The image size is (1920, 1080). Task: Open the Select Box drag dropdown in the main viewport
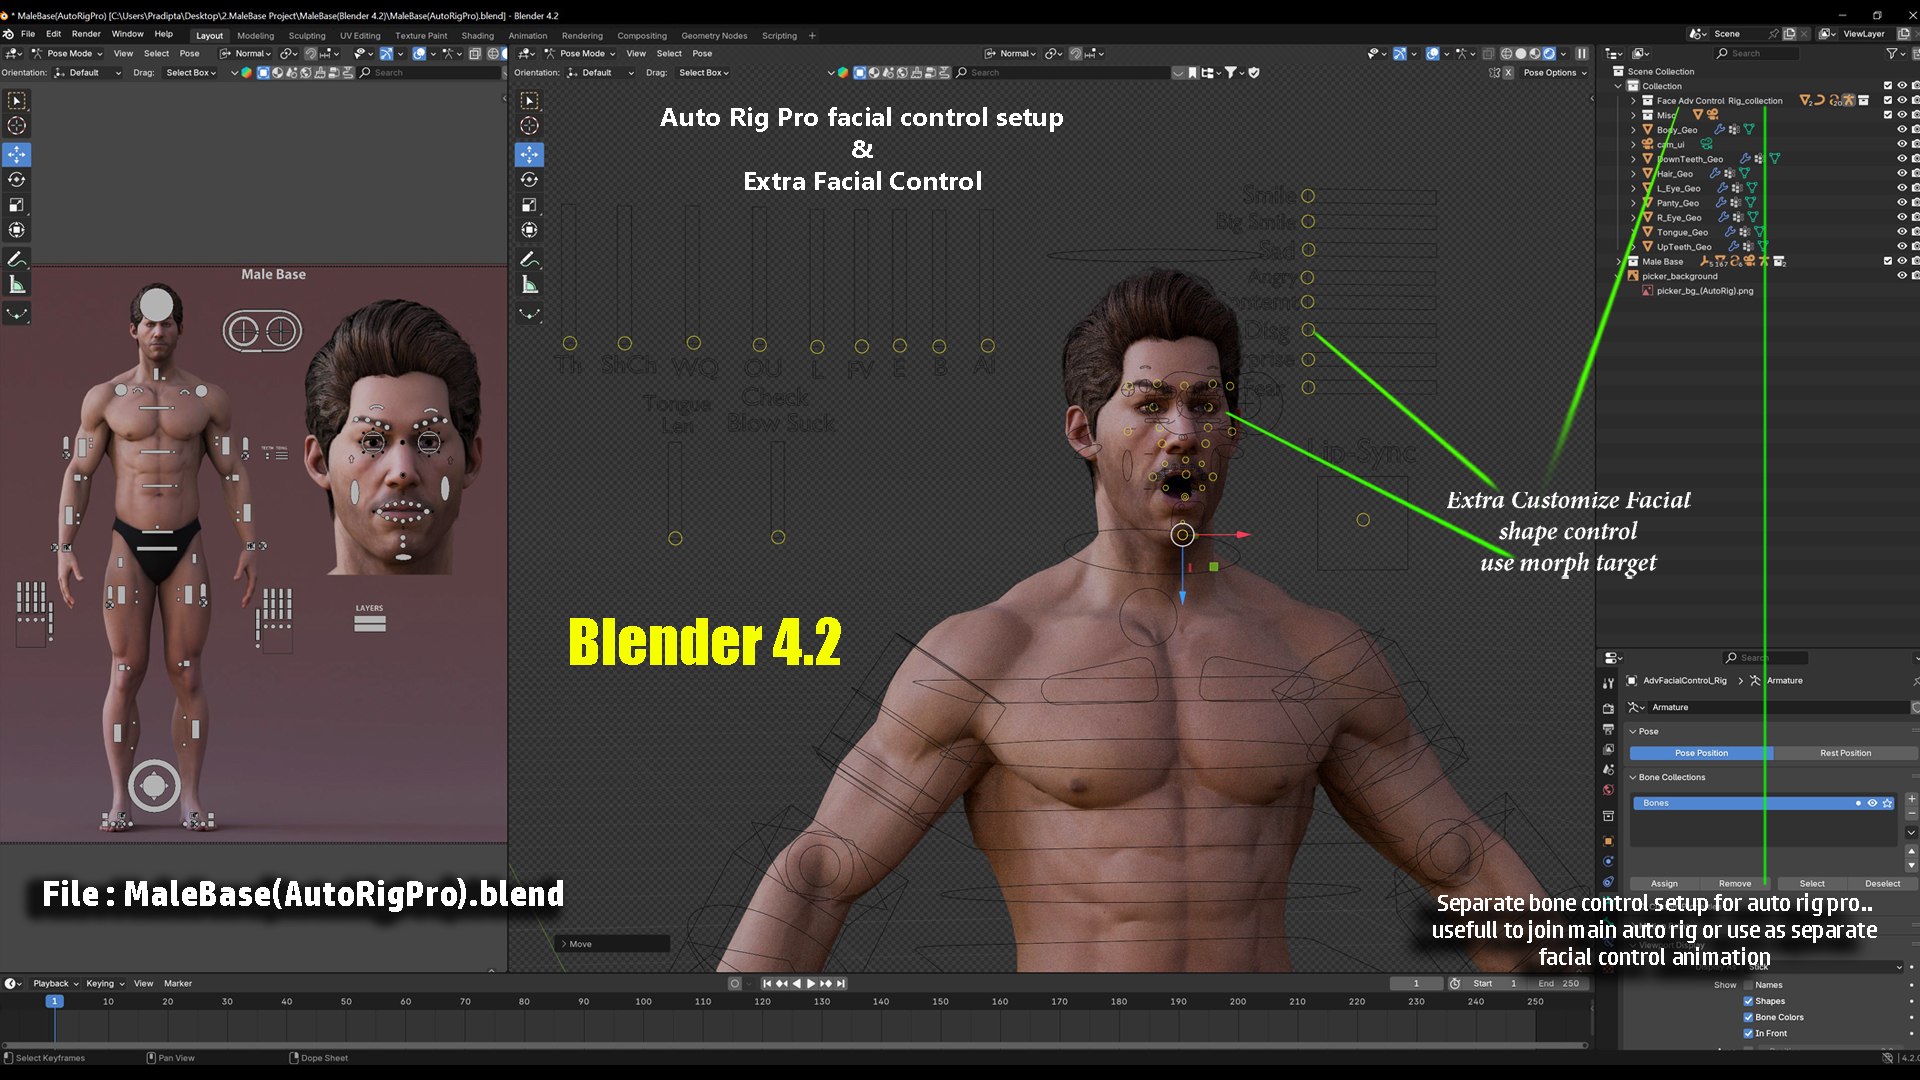click(x=703, y=73)
